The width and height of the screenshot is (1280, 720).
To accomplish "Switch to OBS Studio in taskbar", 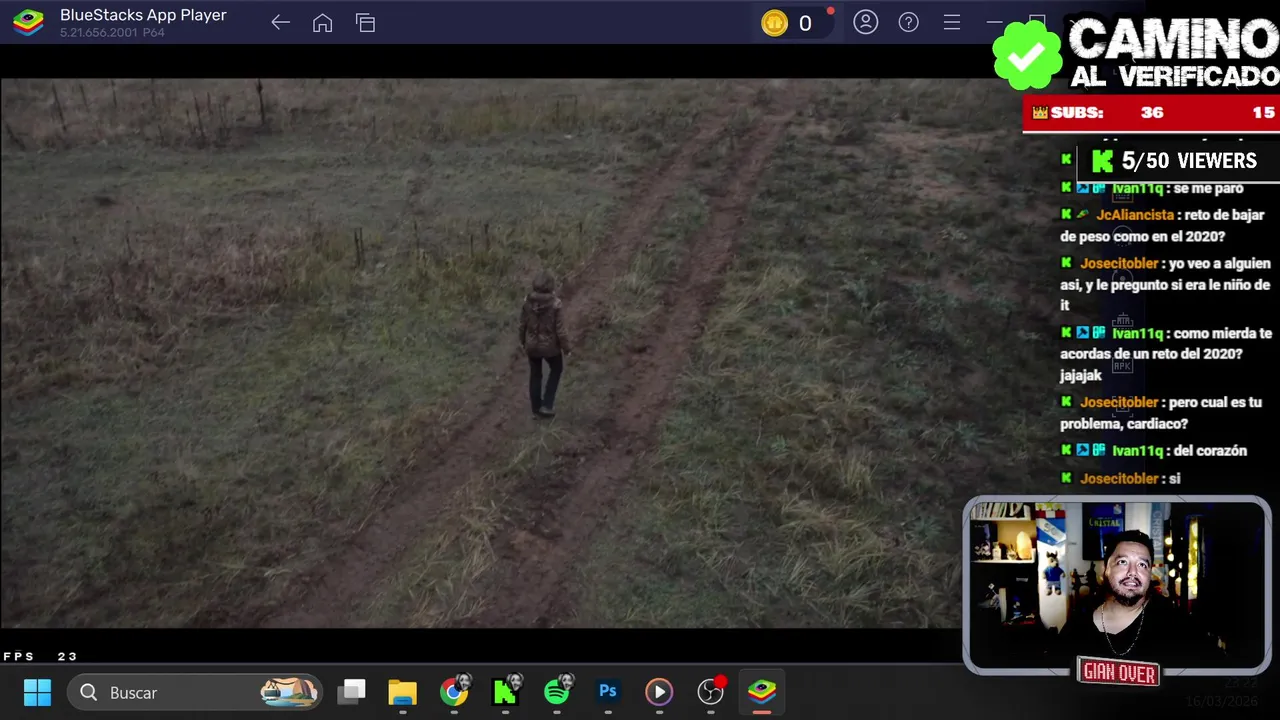I will (710, 691).
